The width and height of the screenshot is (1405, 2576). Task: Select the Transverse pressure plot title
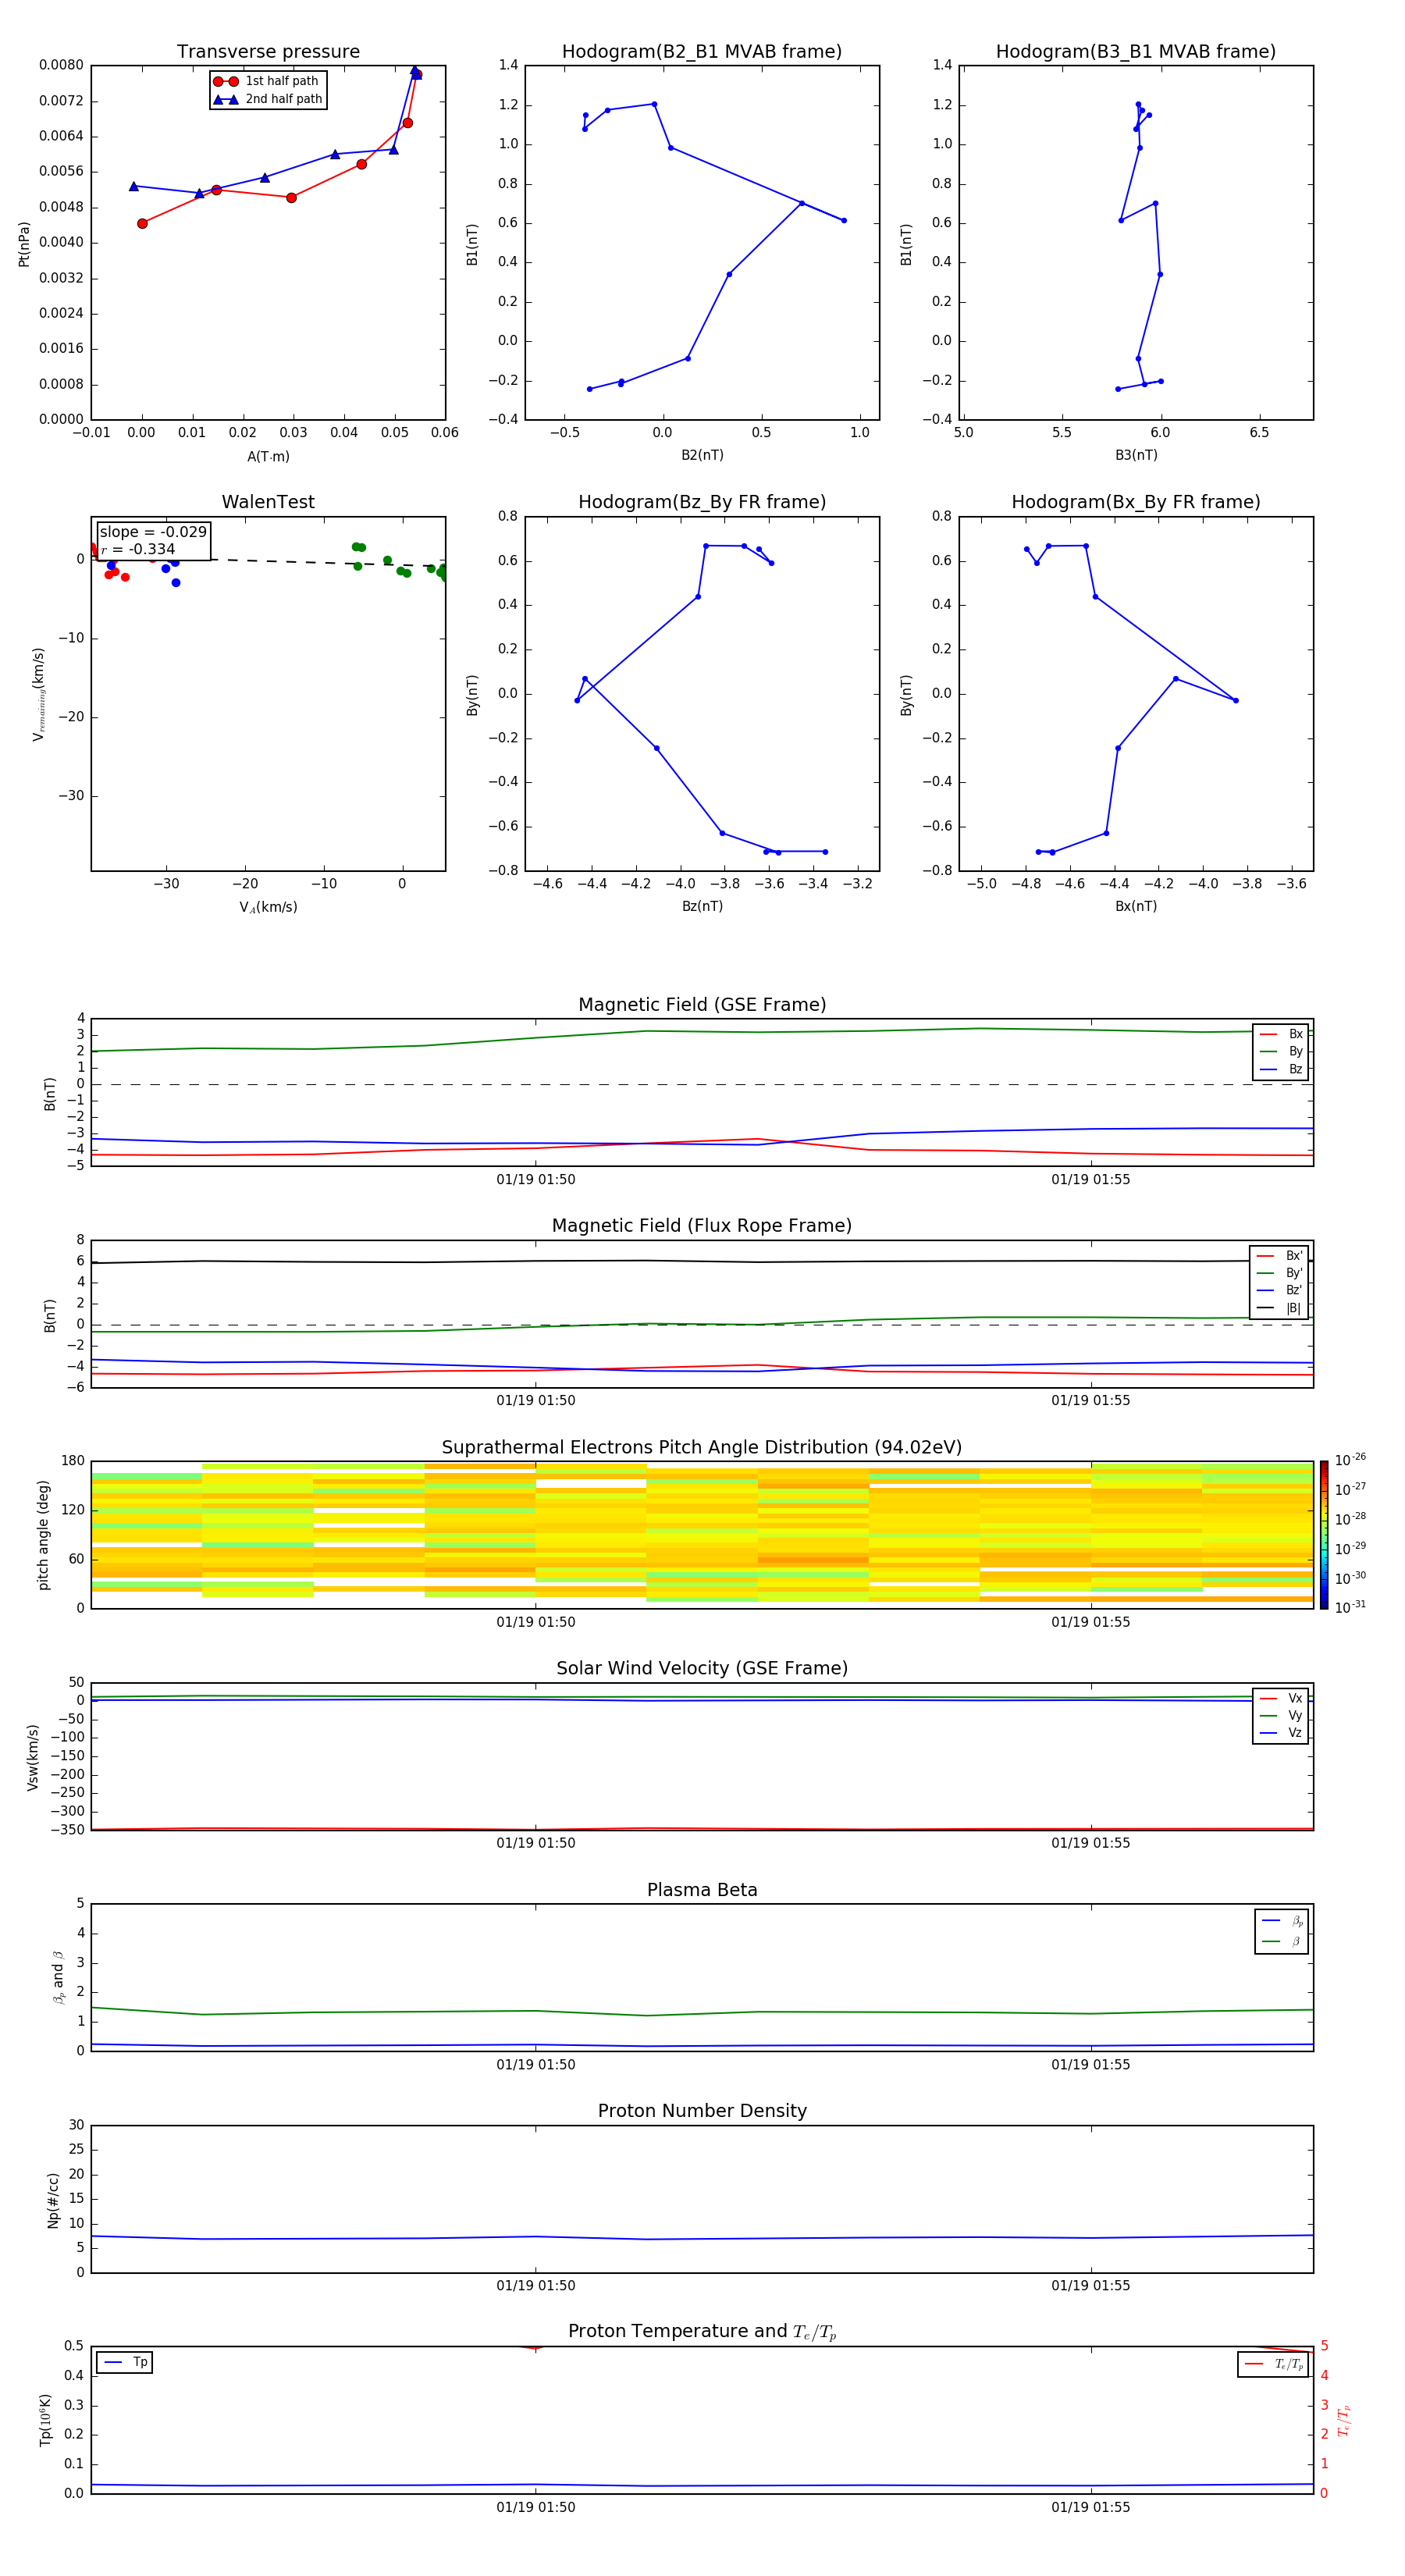pos(268,52)
